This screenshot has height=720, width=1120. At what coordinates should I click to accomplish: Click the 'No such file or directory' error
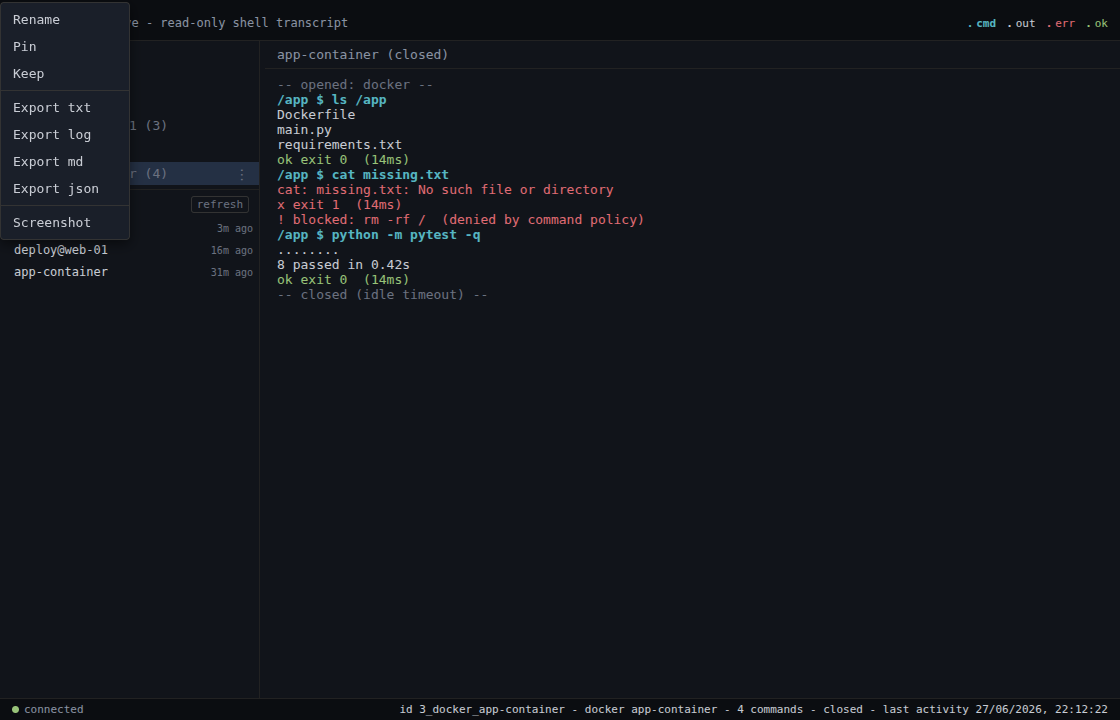(x=445, y=190)
